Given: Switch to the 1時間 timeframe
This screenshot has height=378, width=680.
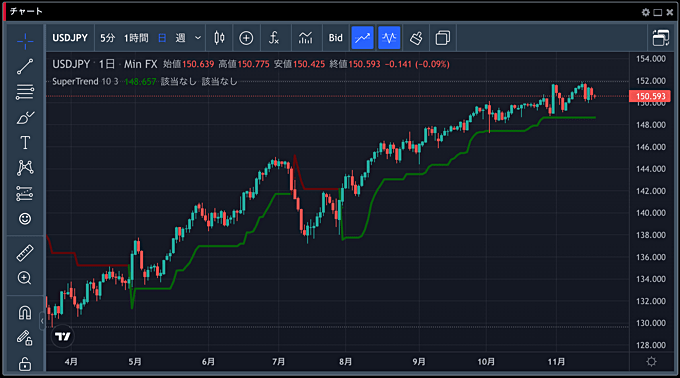Looking at the screenshot, I should point(136,38).
